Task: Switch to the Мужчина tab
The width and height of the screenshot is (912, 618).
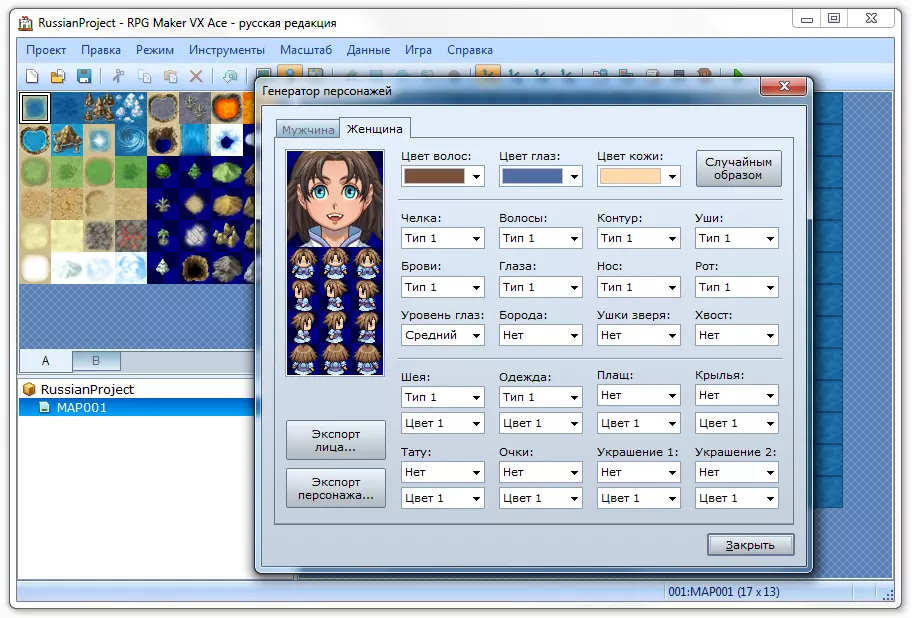Action: point(308,130)
